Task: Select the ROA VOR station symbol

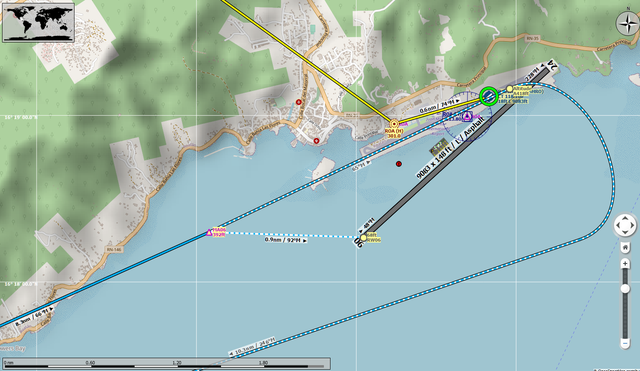Action: (394, 124)
